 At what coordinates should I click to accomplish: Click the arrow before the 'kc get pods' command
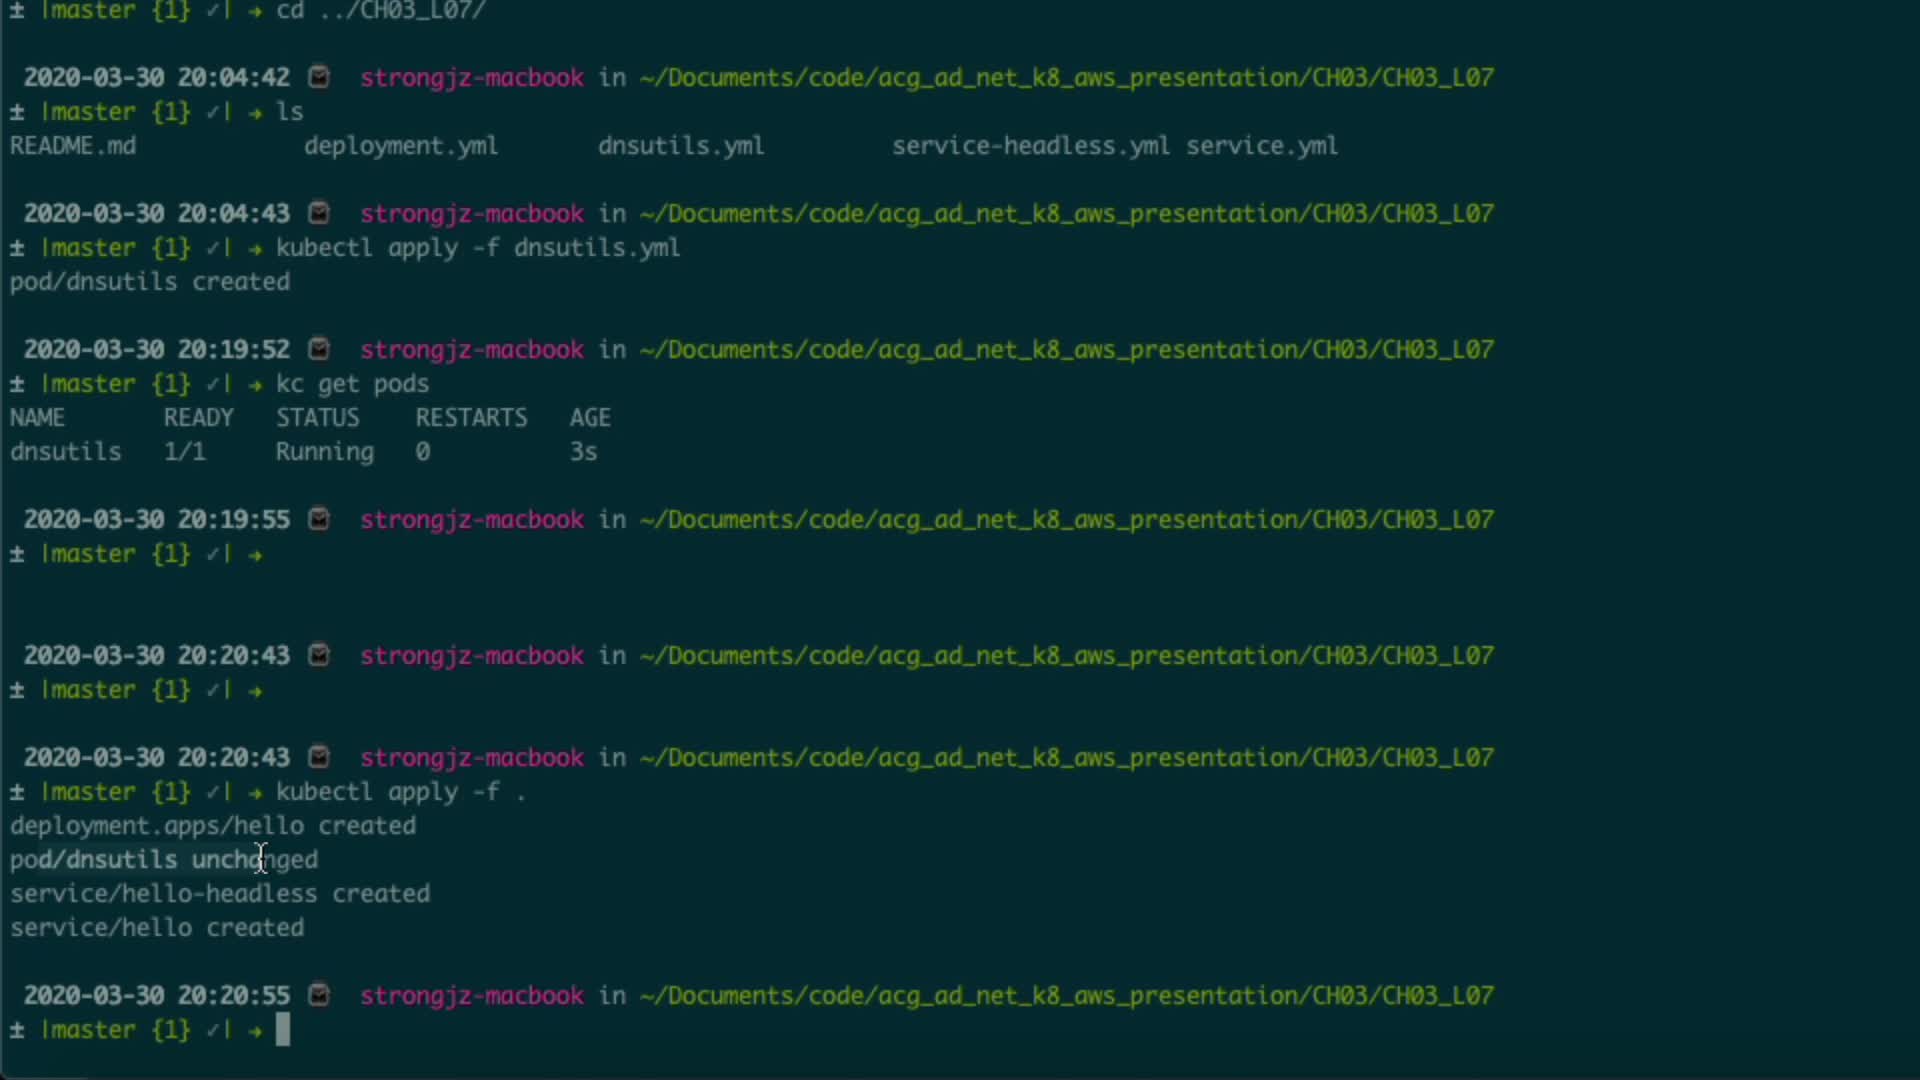pyautogui.click(x=256, y=384)
